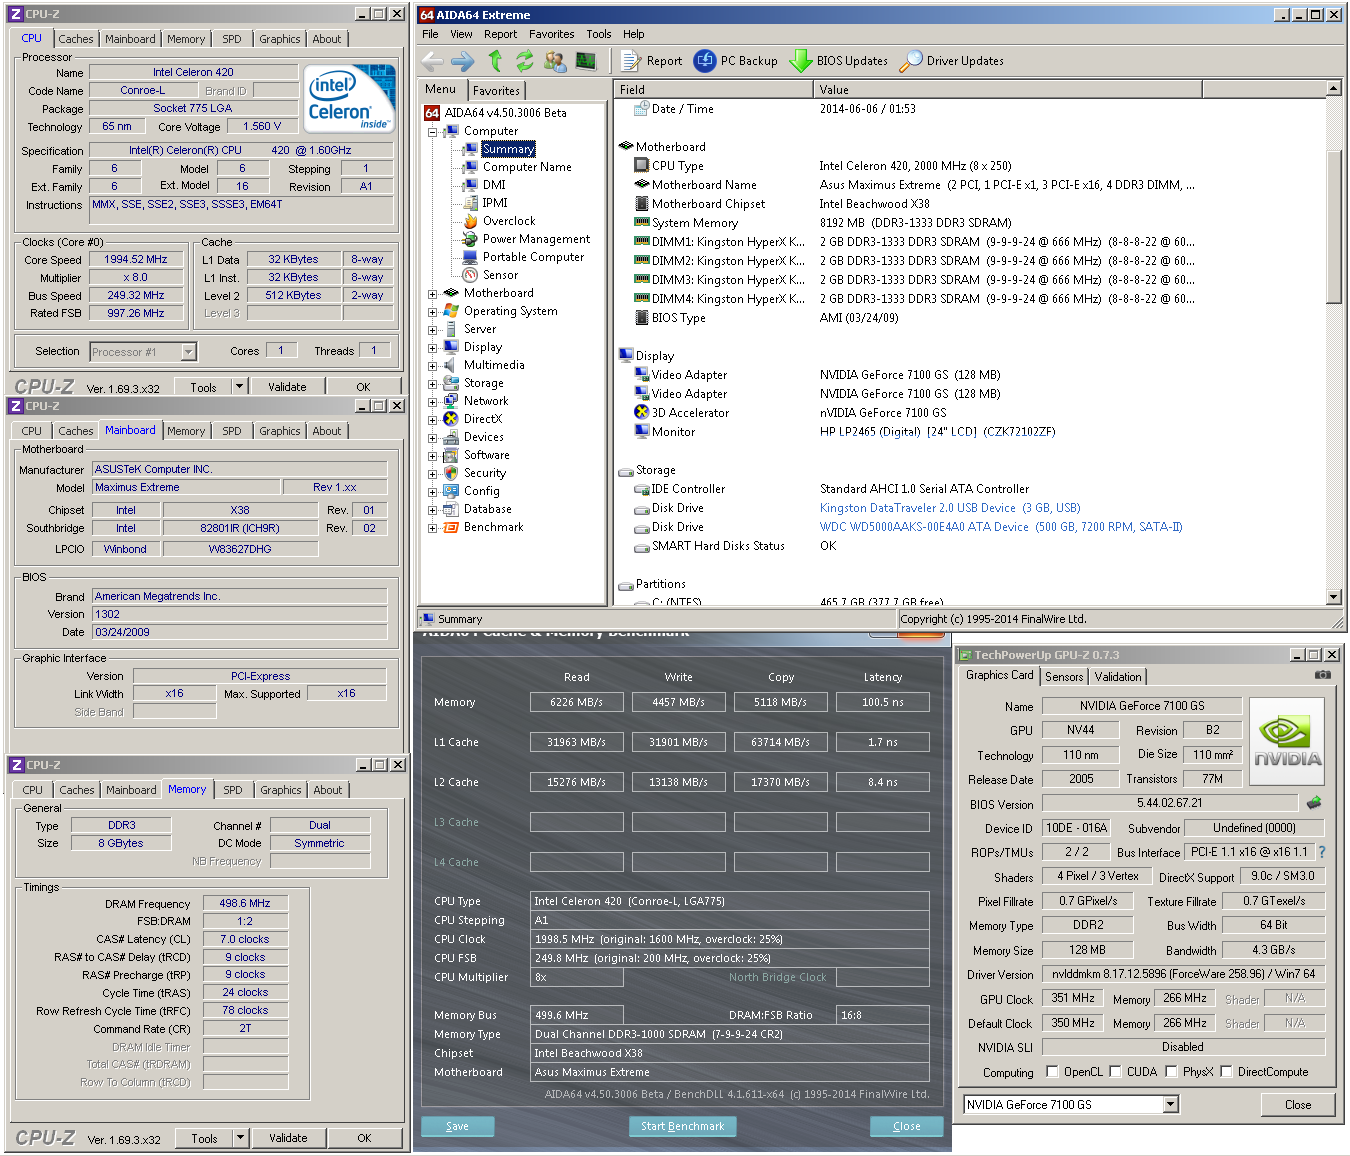Select Computer Name in the AIDA64 tree
1350x1156 pixels.
pyautogui.click(x=527, y=167)
